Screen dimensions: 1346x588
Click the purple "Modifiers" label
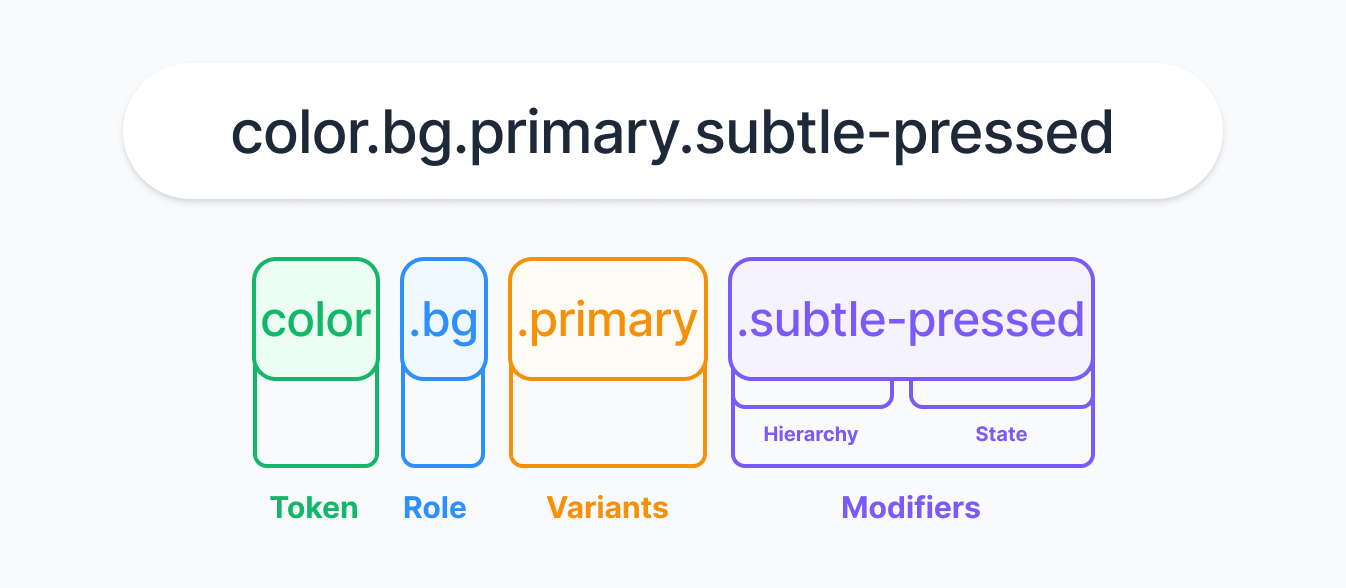click(911, 508)
